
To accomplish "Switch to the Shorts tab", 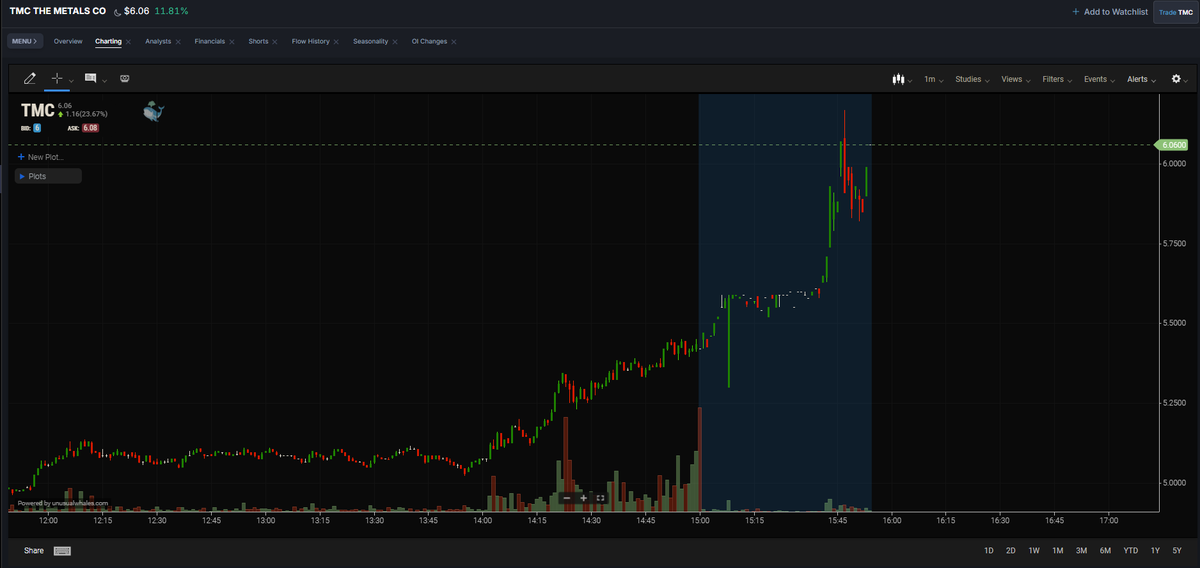I will (x=258, y=41).
